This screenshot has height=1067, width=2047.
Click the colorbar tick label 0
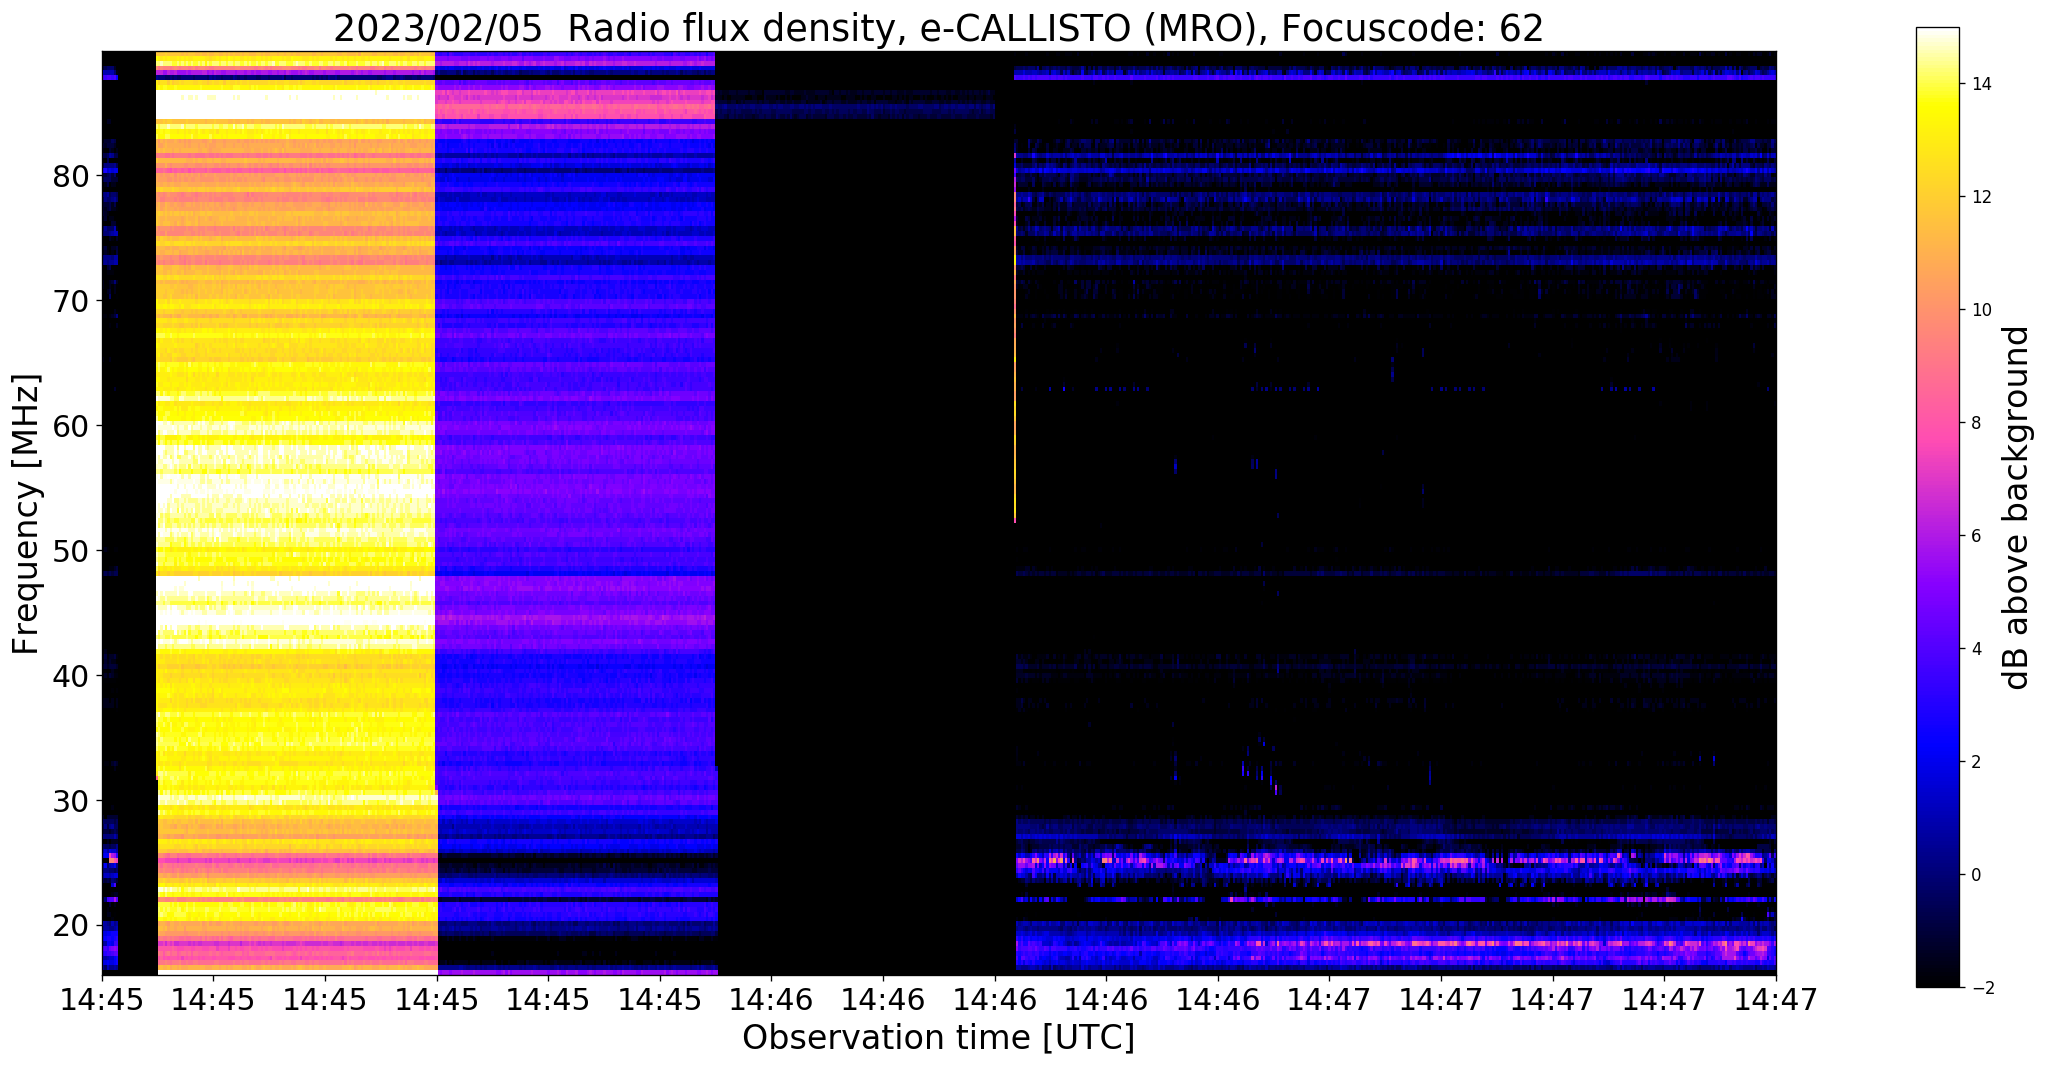1974,875
